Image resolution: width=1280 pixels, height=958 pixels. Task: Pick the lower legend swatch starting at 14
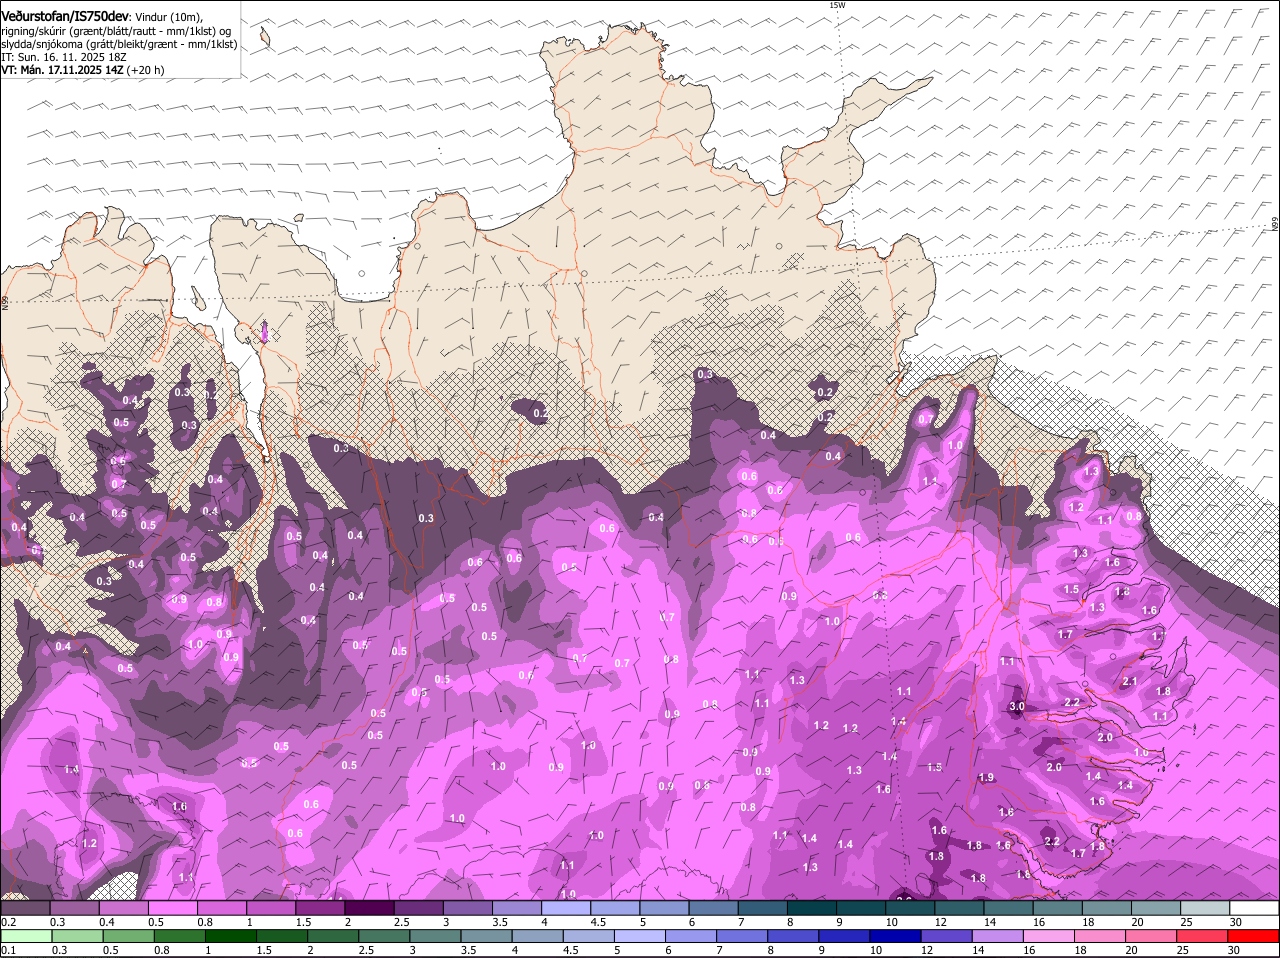(998, 936)
